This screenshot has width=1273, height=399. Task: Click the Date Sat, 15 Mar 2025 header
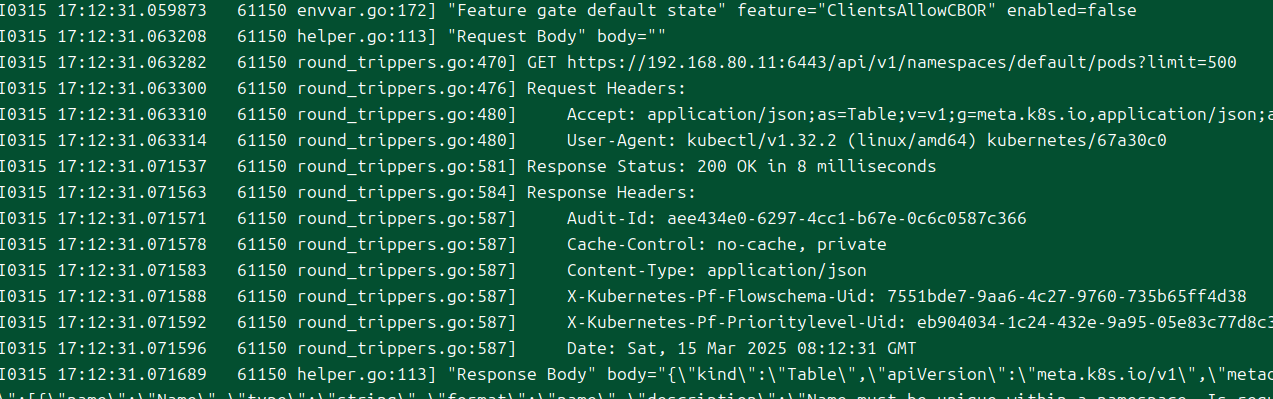point(742,348)
